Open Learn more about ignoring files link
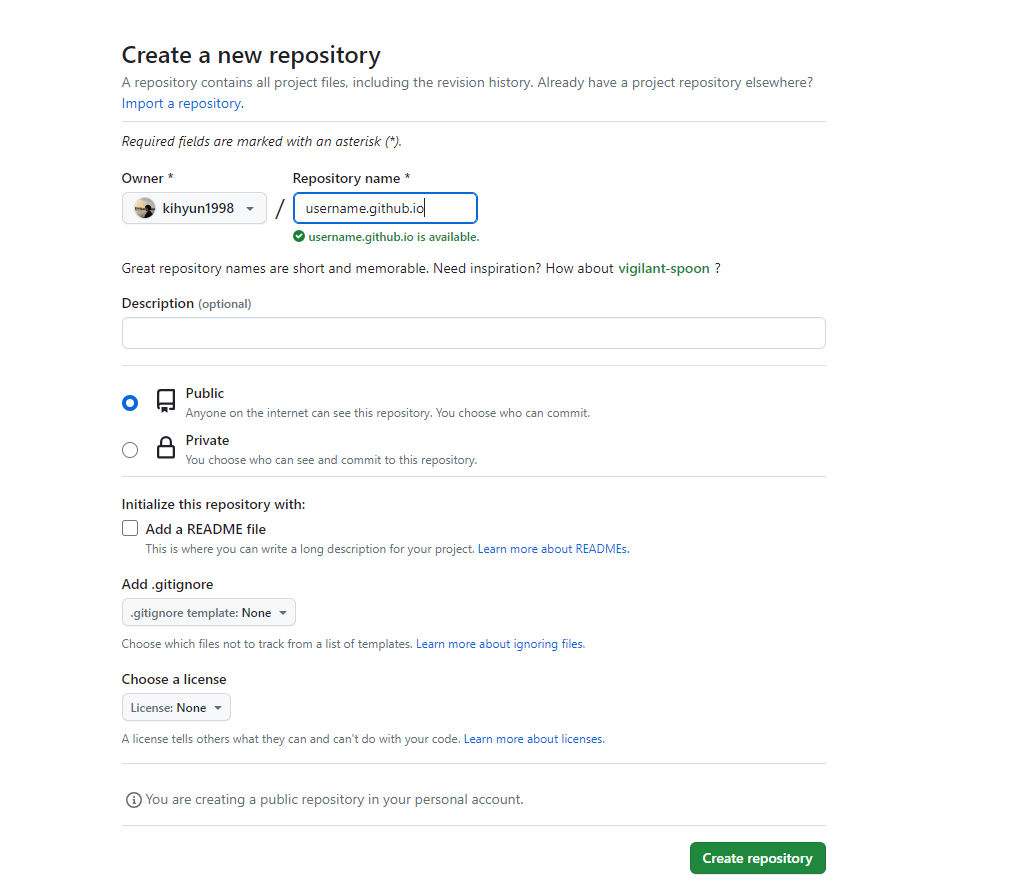 point(500,644)
